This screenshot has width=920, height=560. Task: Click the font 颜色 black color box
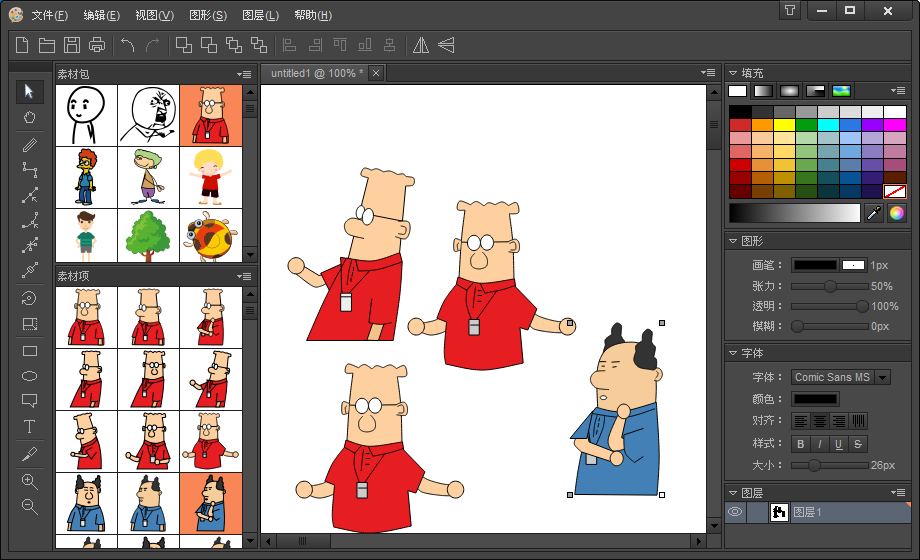(815, 400)
